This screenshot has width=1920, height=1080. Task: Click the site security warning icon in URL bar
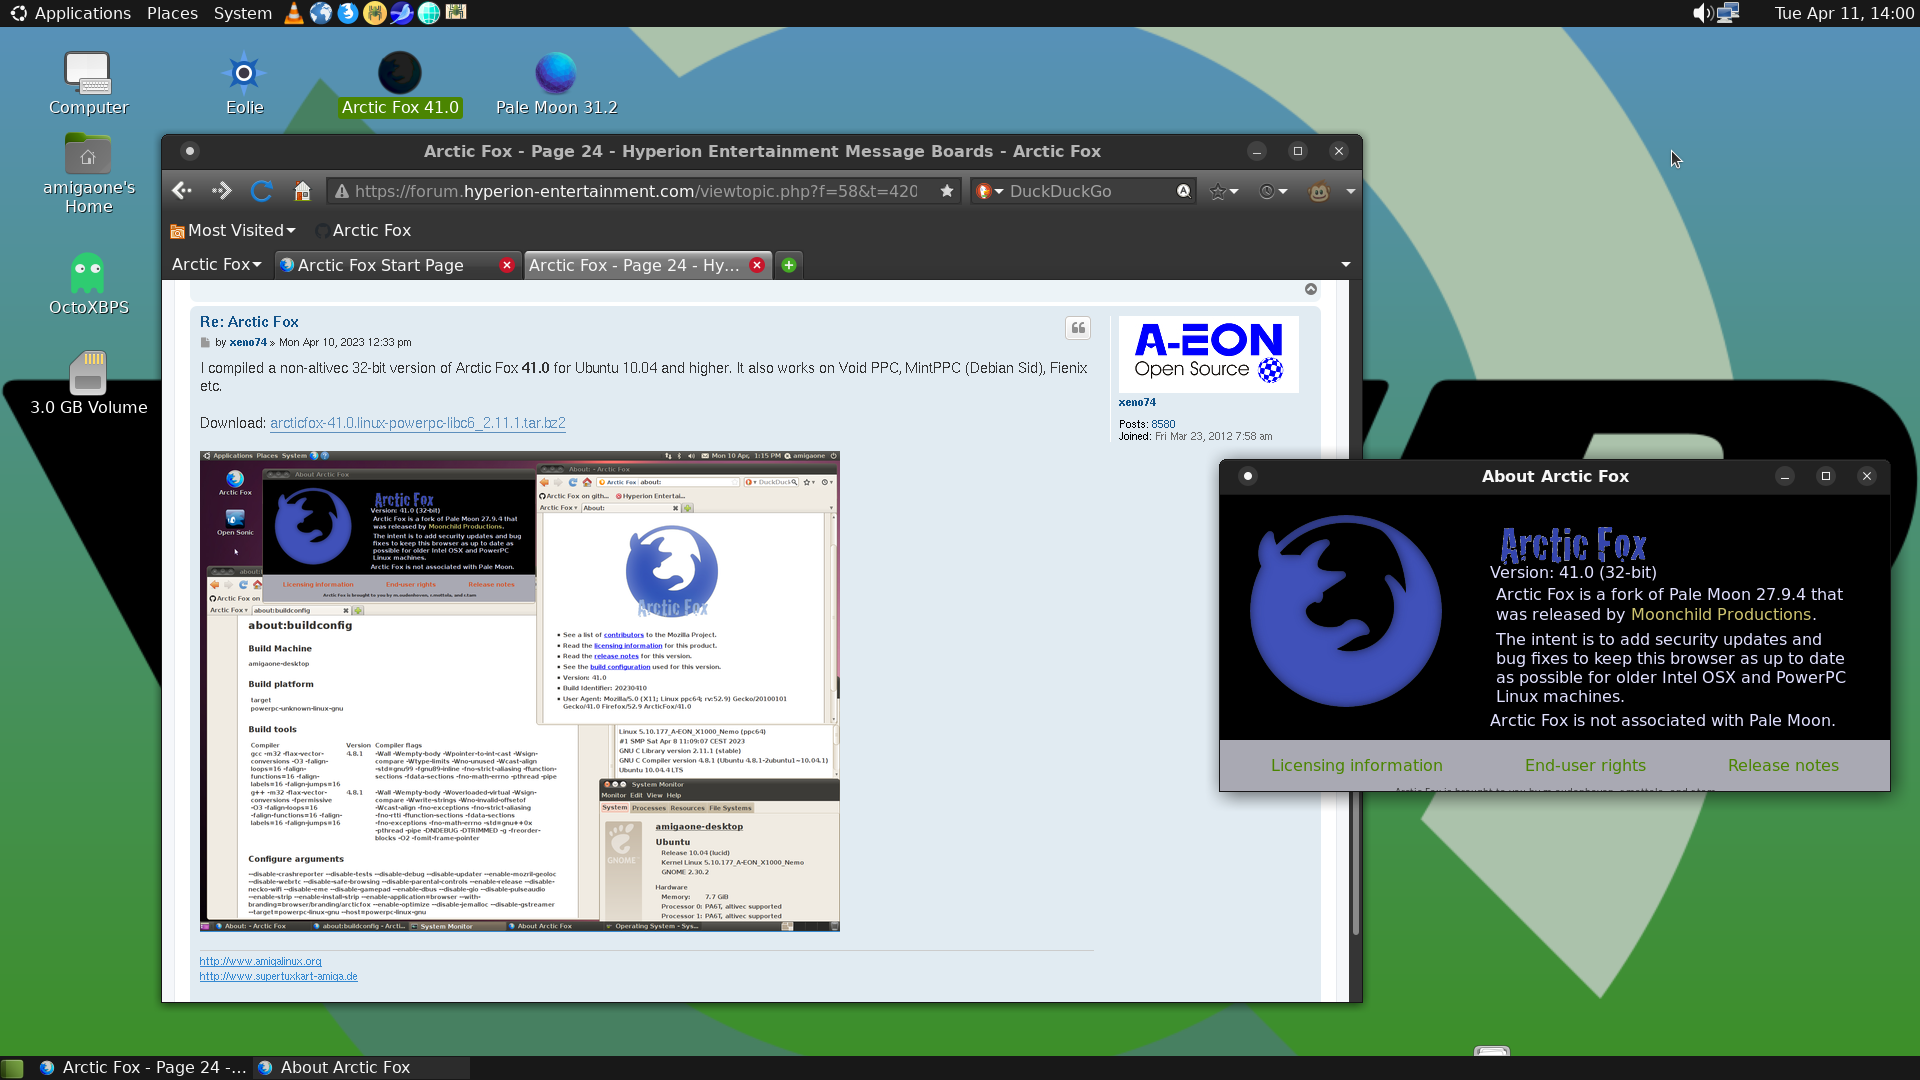(x=341, y=191)
